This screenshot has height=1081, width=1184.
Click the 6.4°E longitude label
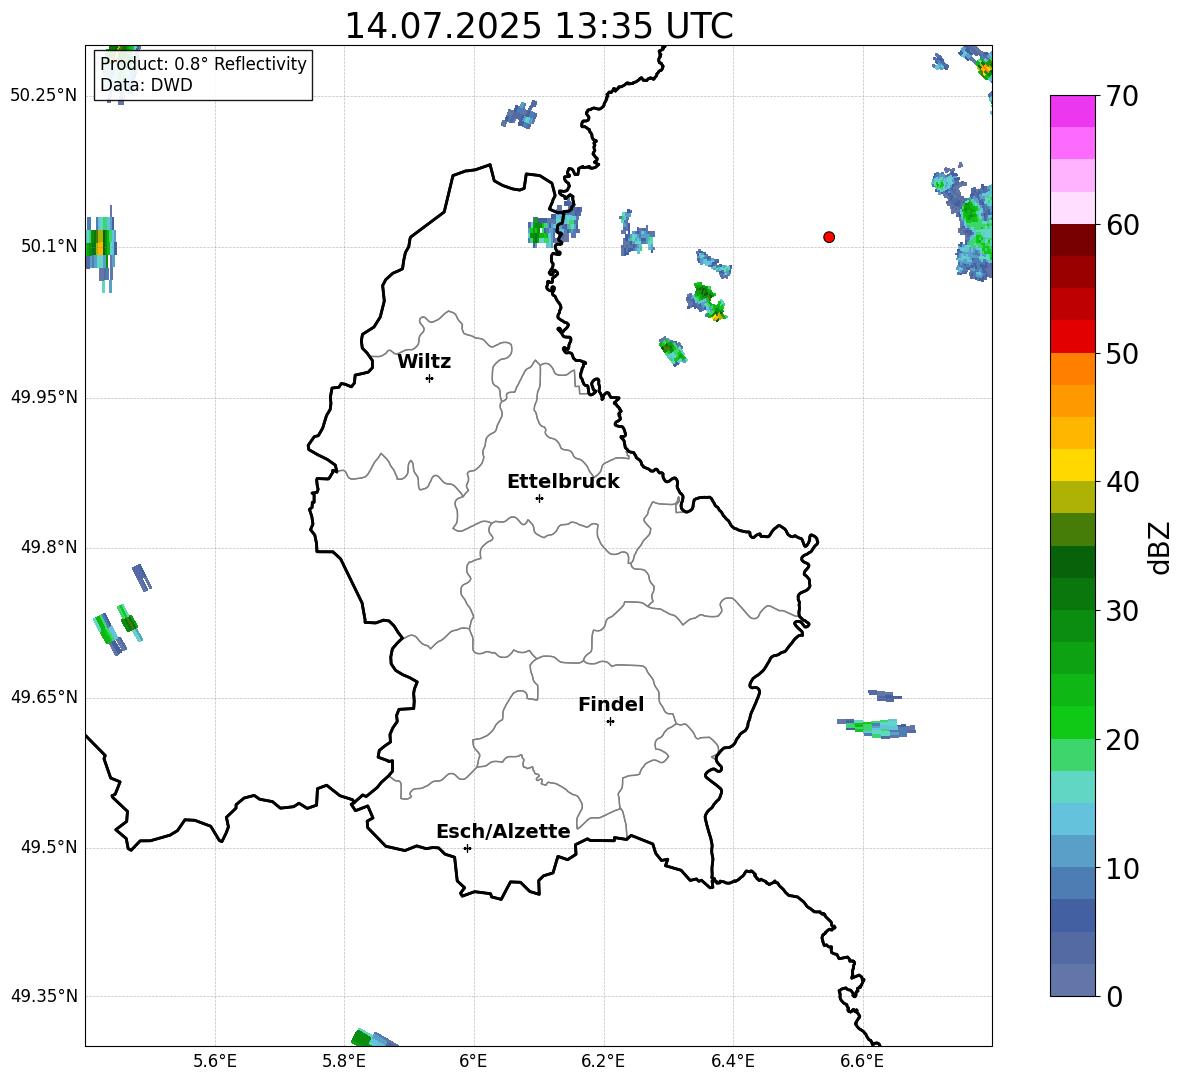(x=732, y=1061)
